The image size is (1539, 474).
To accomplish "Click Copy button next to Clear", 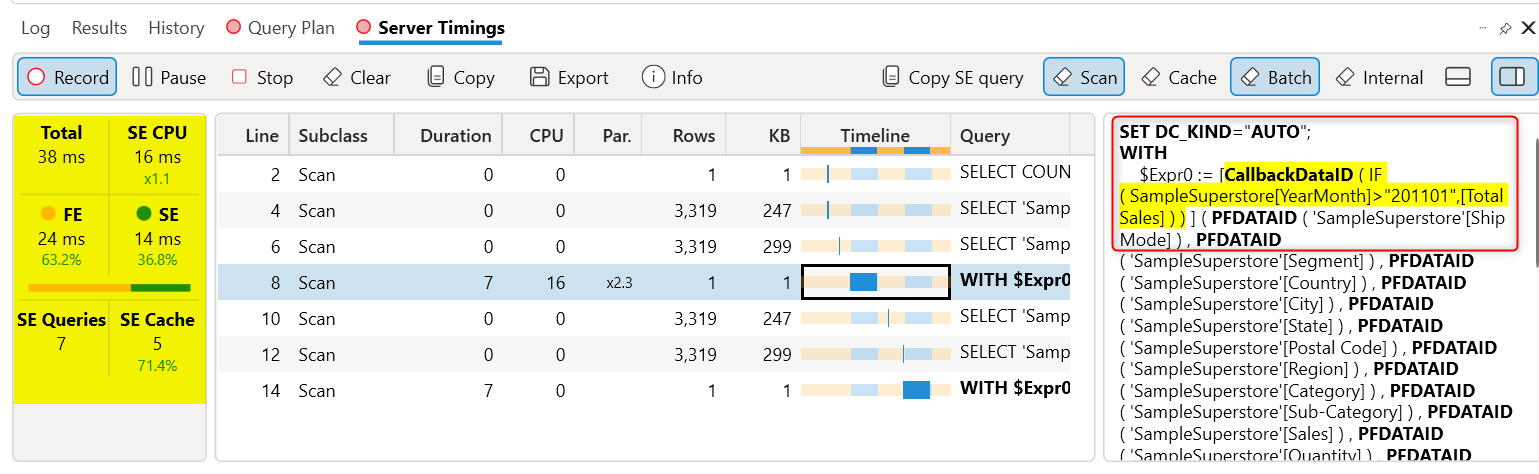I will pos(460,77).
